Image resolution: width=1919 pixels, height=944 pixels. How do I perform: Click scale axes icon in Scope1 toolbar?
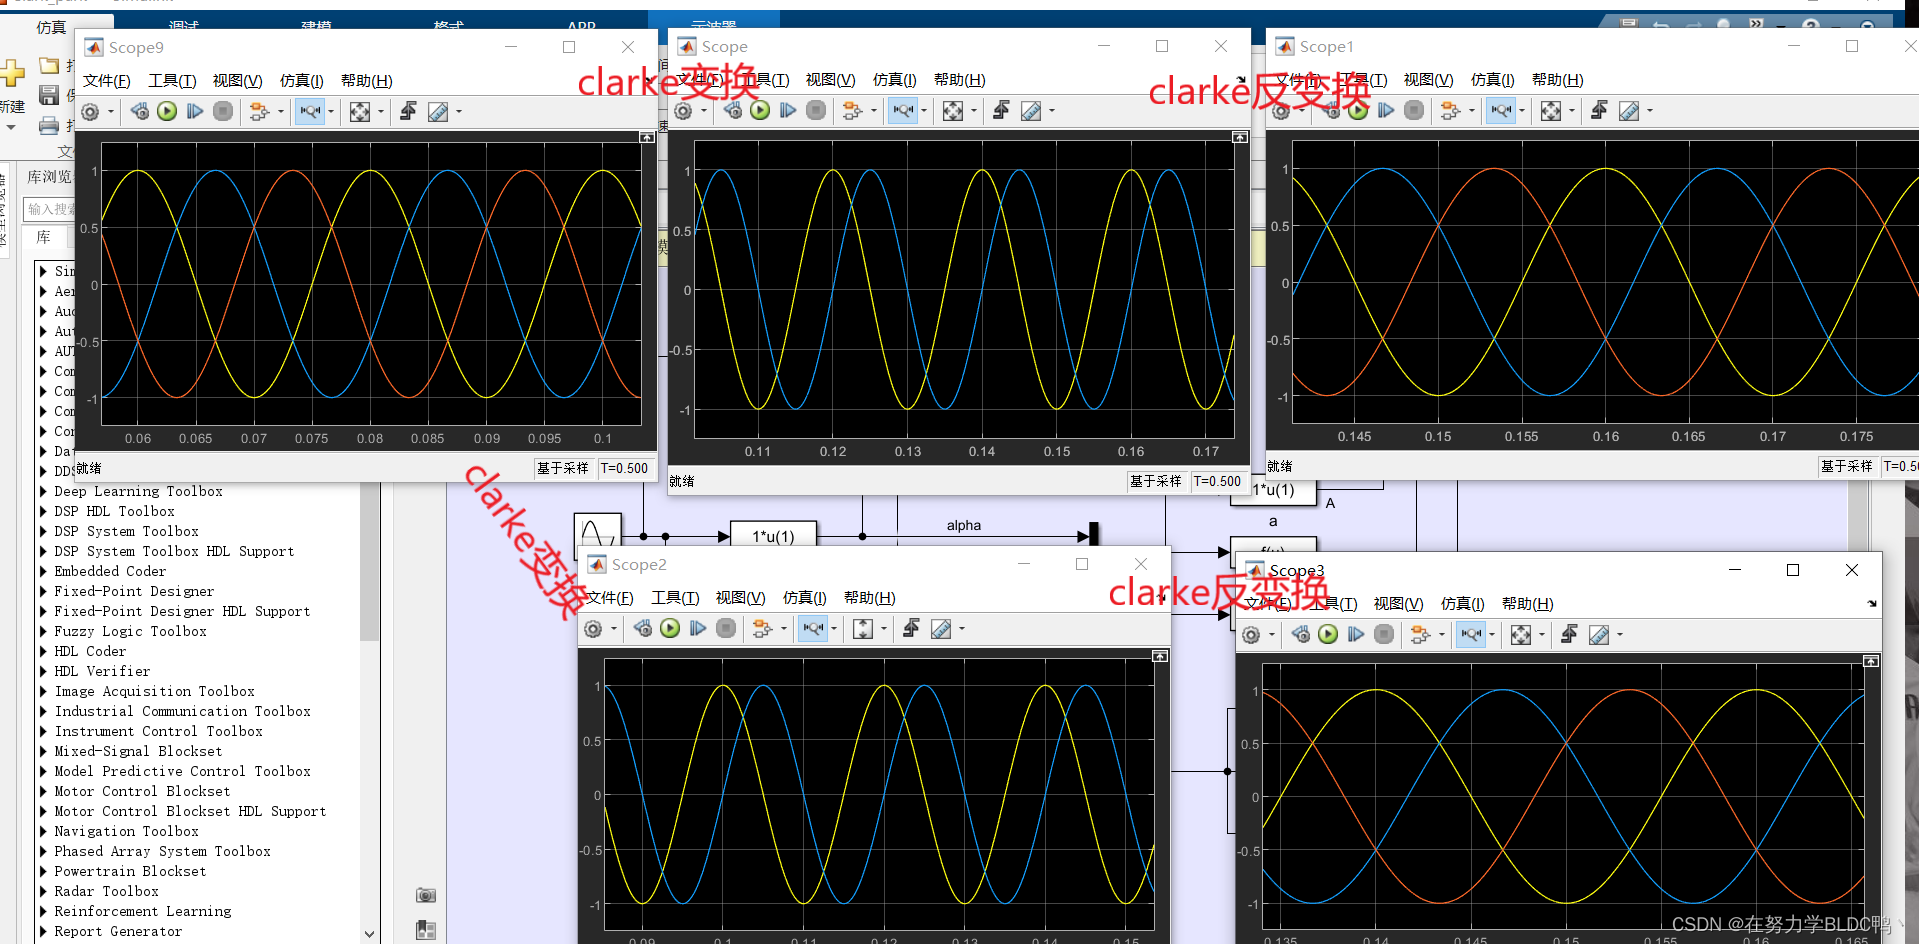click(x=1551, y=111)
